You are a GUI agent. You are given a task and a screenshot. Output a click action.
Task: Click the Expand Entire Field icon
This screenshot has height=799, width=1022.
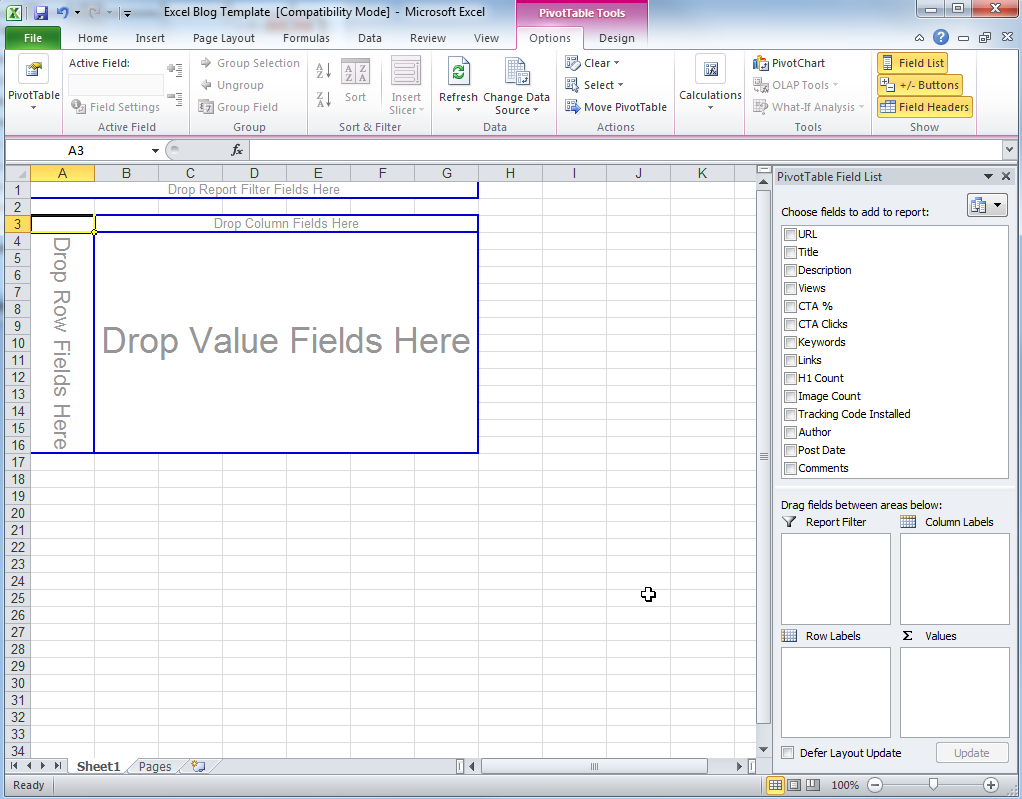(175, 69)
